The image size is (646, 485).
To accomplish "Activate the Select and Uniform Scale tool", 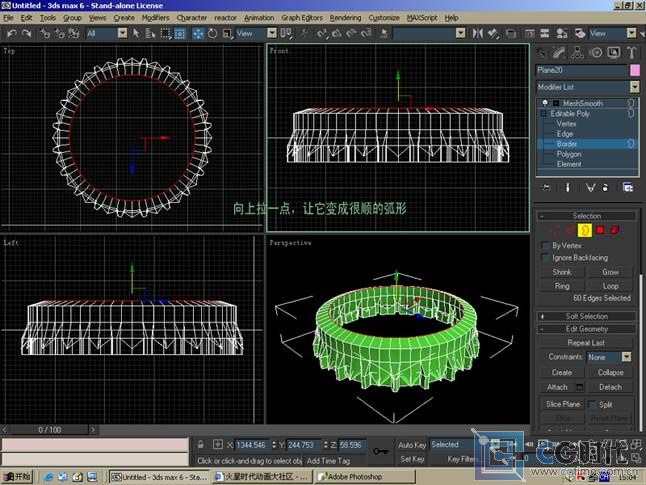I will [x=227, y=33].
